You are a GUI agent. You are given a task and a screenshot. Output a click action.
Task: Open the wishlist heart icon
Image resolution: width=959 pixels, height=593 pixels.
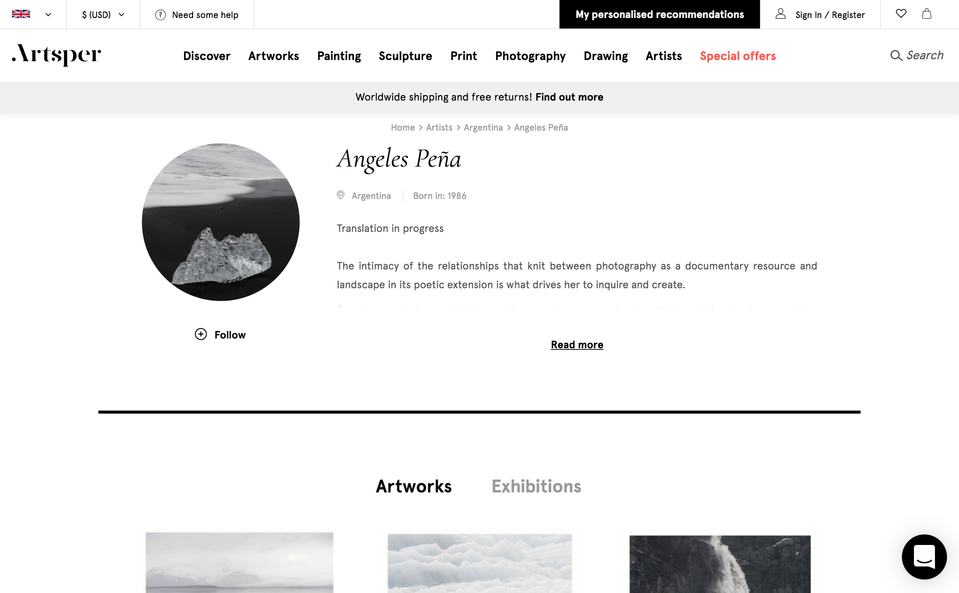pyautogui.click(x=901, y=13)
